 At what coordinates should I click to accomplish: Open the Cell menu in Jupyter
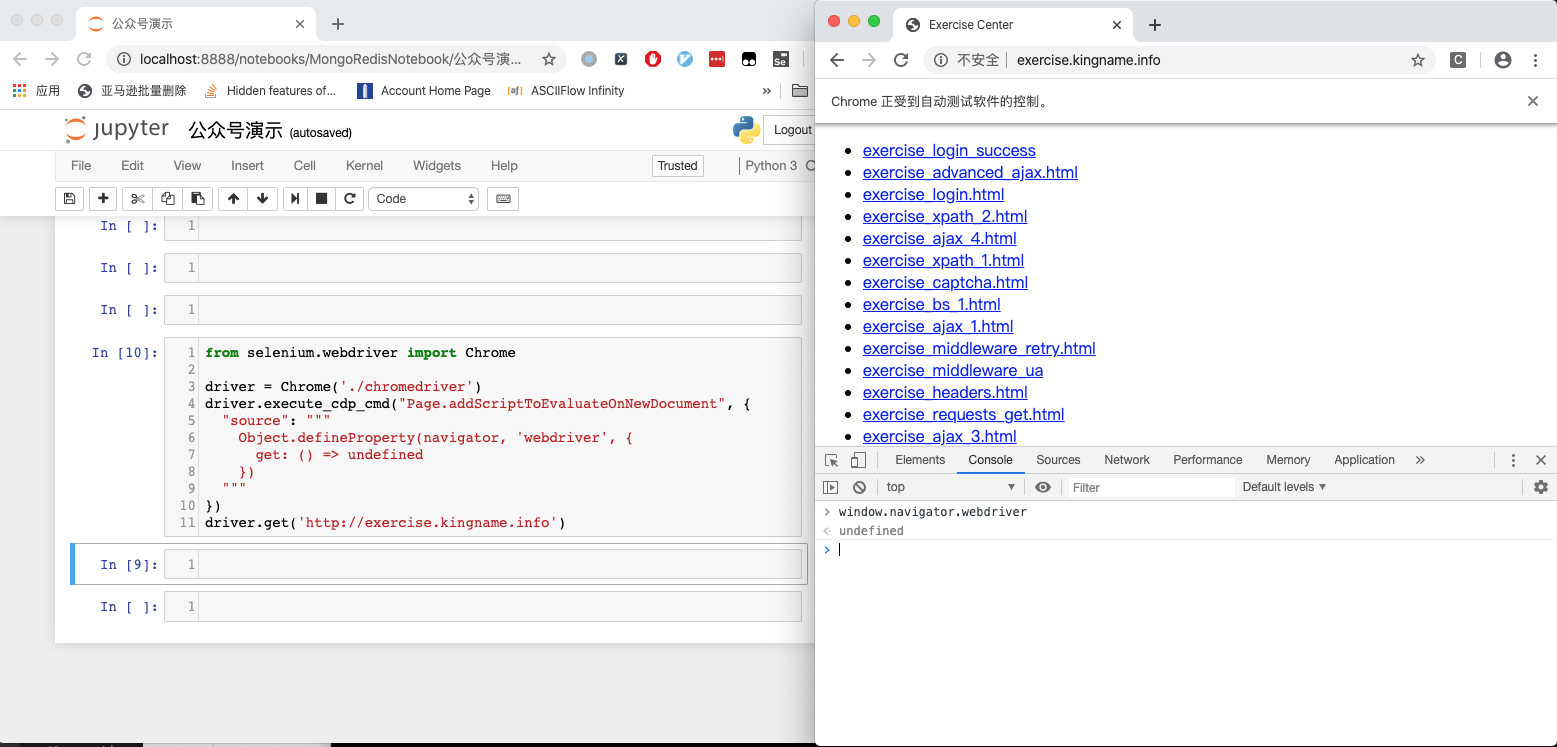305,166
